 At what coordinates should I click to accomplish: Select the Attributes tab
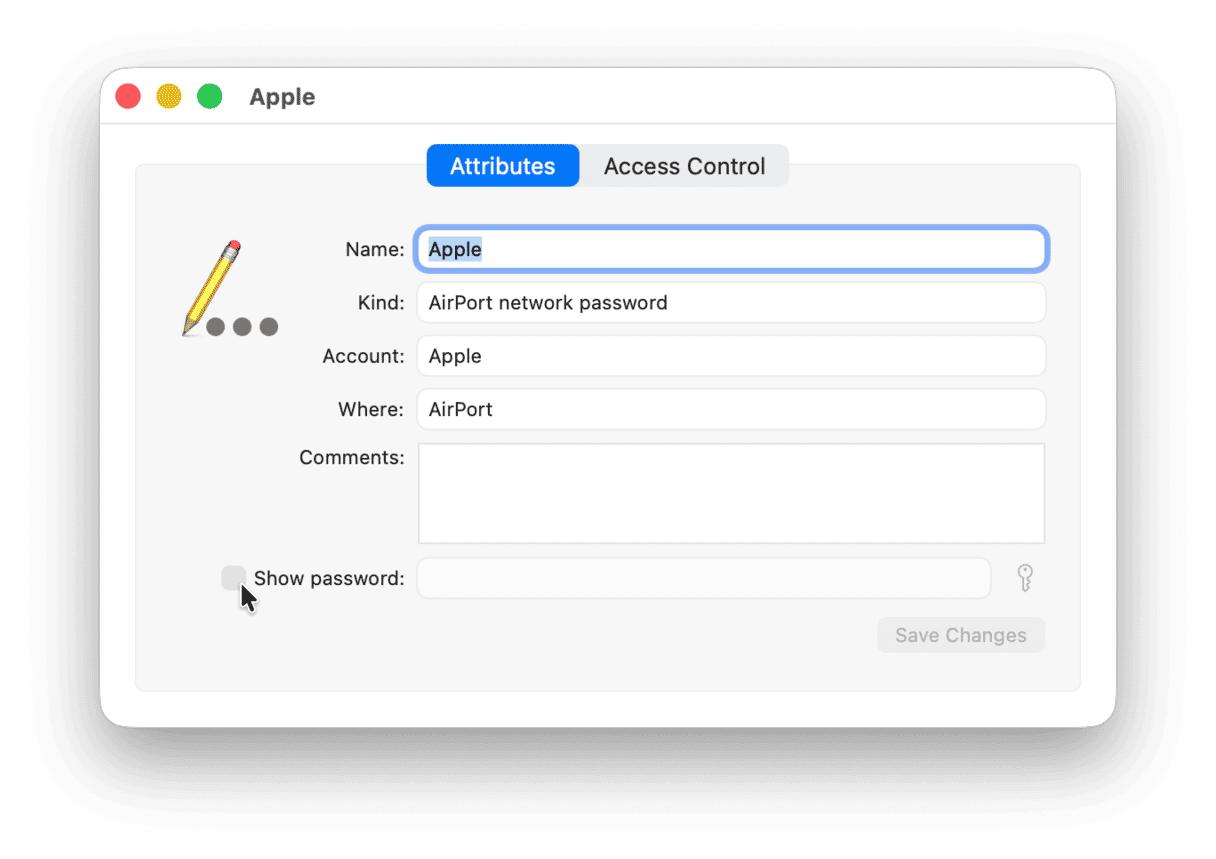tap(502, 166)
